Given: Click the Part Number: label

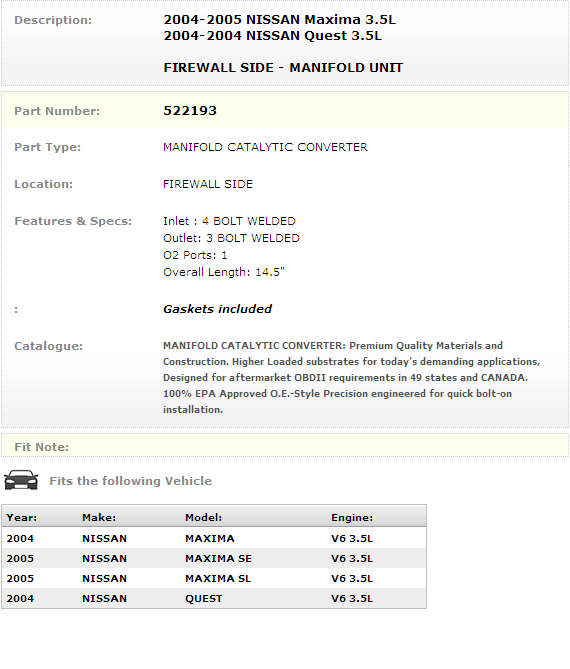Looking at the screenshot, I should [57, 111].
